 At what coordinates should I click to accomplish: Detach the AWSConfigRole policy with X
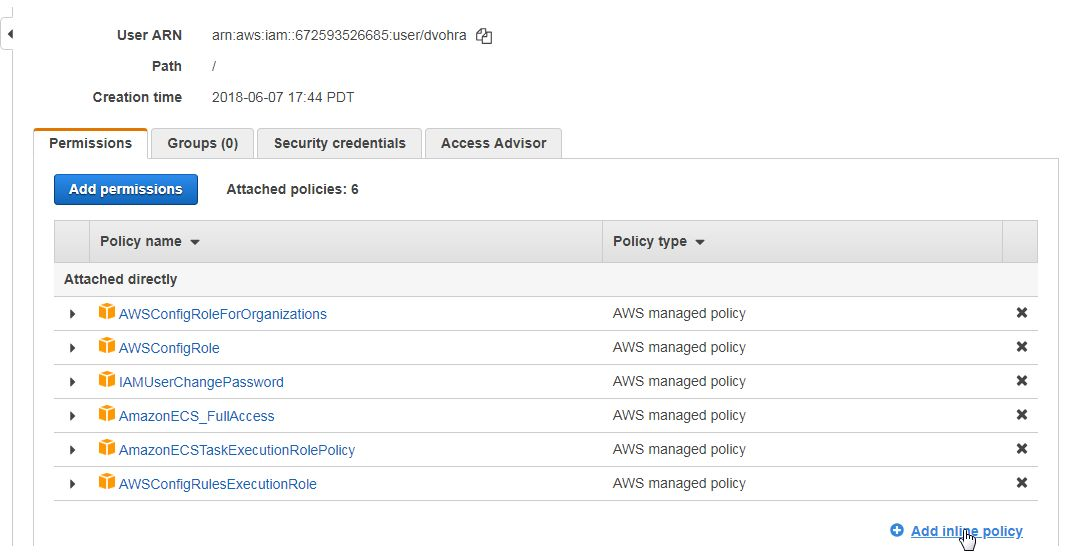click(1021, 347)
